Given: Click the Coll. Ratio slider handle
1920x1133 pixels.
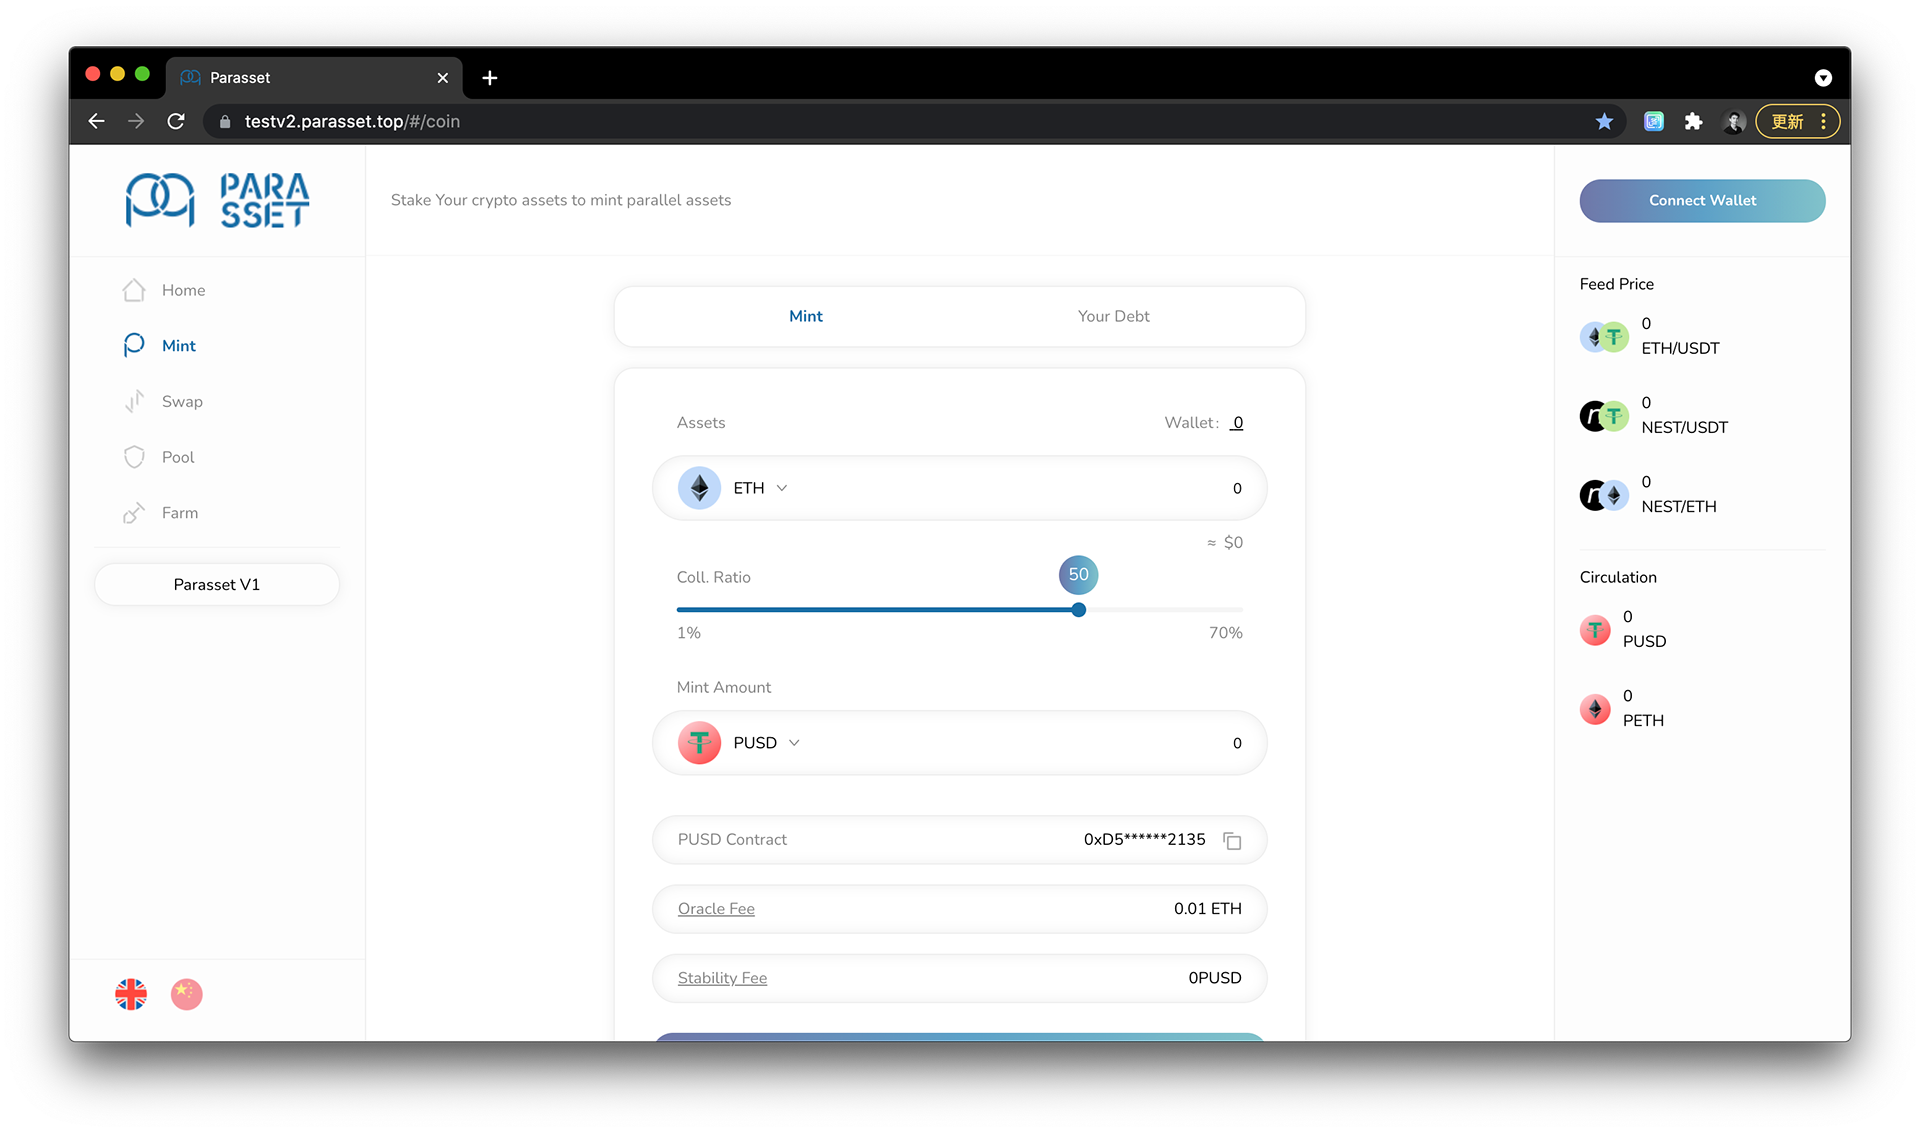Looking at the screenshot, I should point(1078,610).
